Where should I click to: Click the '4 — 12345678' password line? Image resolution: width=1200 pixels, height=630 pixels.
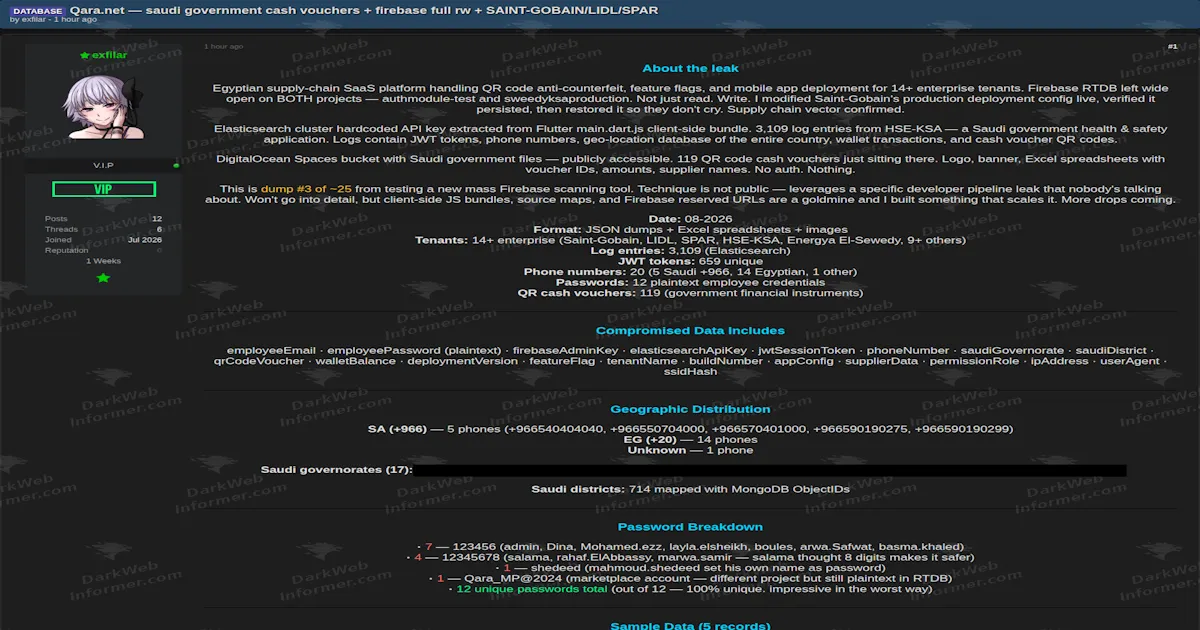coord(690,557)
